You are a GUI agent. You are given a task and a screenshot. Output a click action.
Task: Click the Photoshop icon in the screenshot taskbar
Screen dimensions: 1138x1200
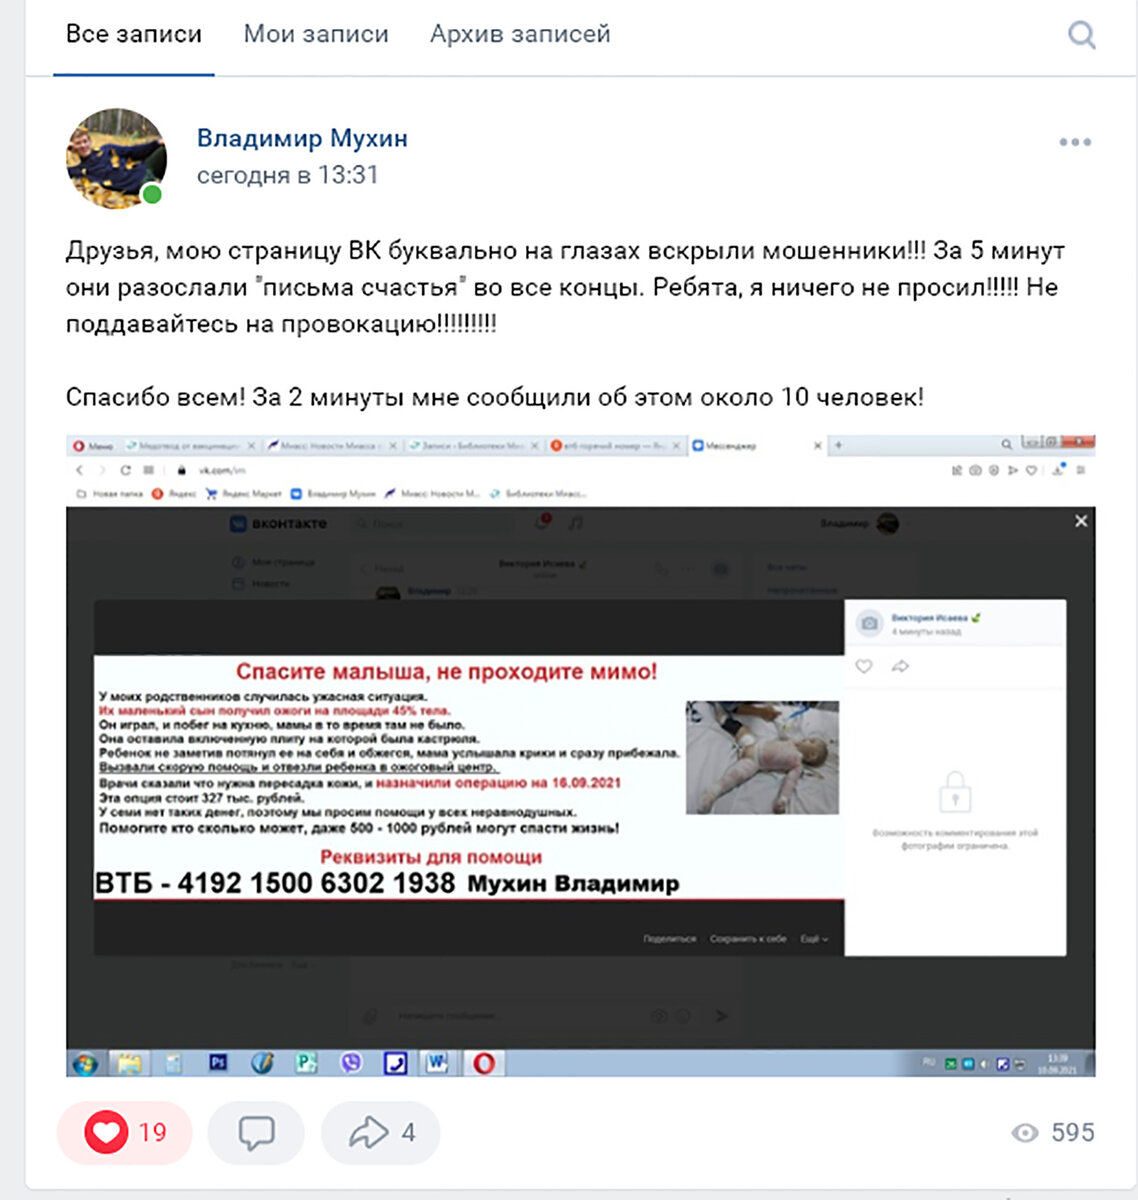point(218,1063)
